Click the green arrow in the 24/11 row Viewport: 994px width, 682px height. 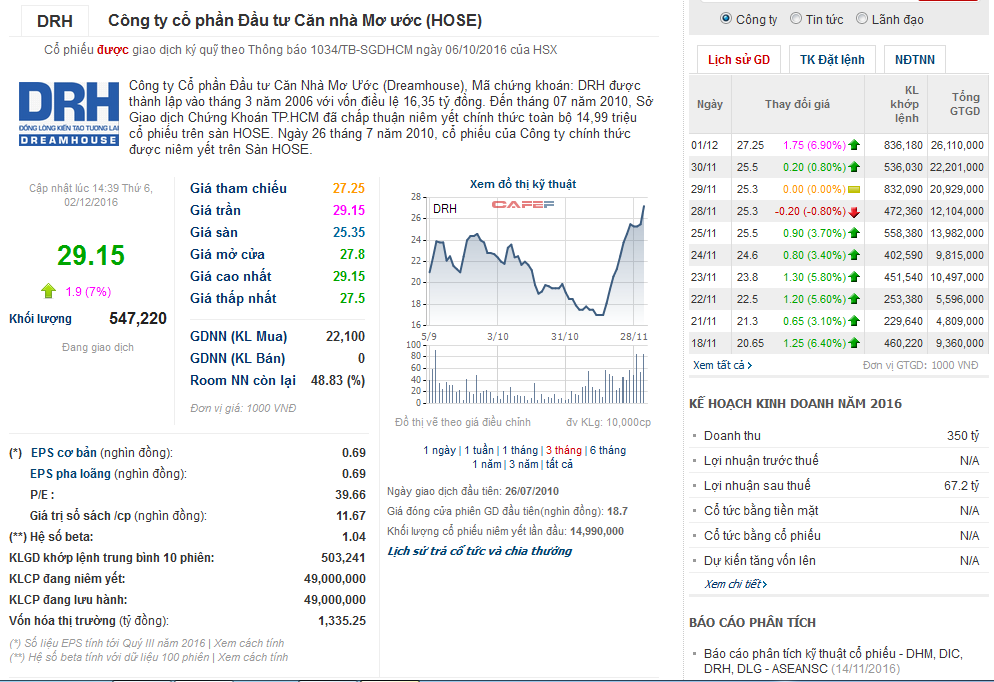point(854,255)
